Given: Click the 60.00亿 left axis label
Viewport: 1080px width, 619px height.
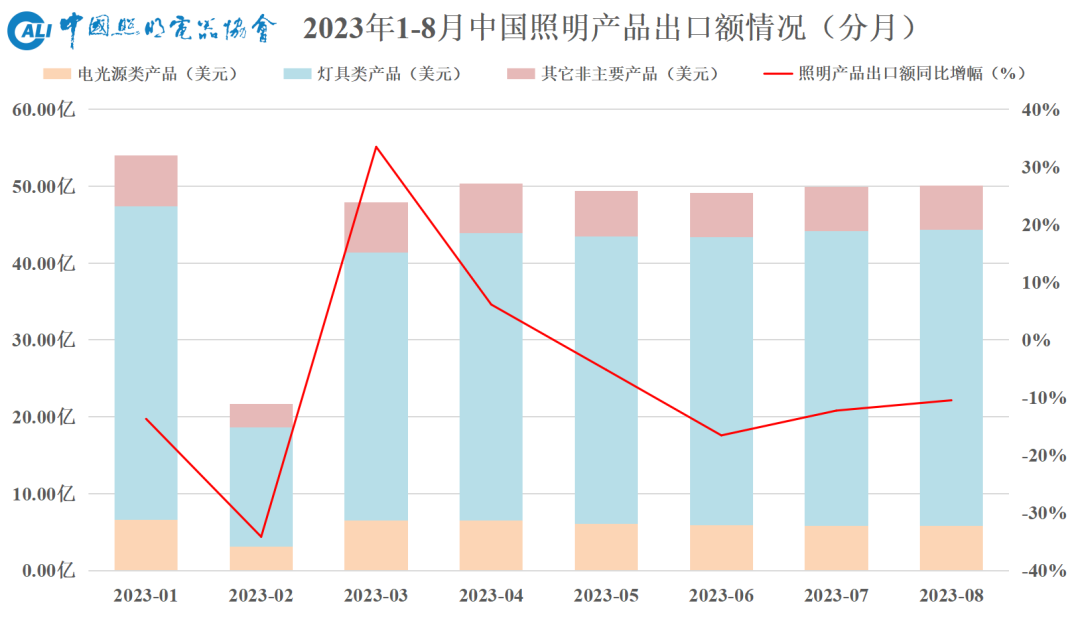Looking at the screenshot, I should 44,109.
